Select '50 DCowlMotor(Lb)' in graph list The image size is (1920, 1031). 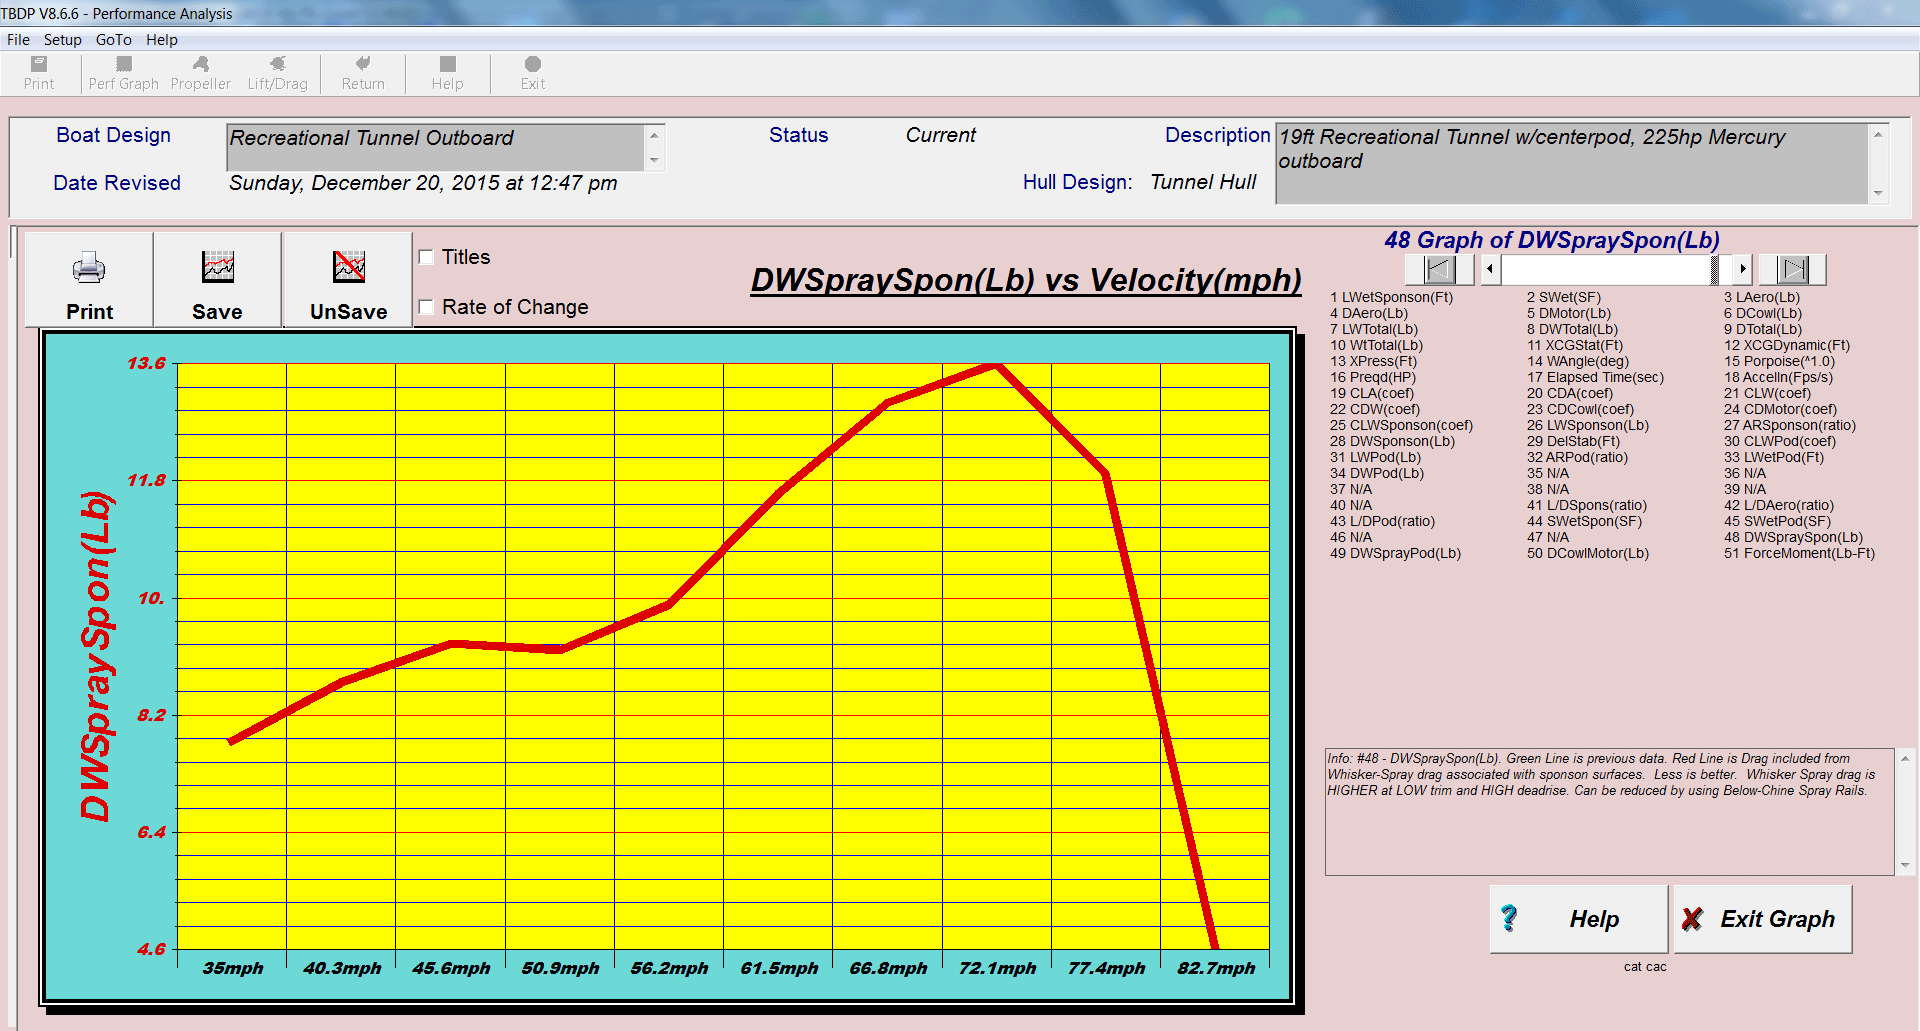[1588, 553]
